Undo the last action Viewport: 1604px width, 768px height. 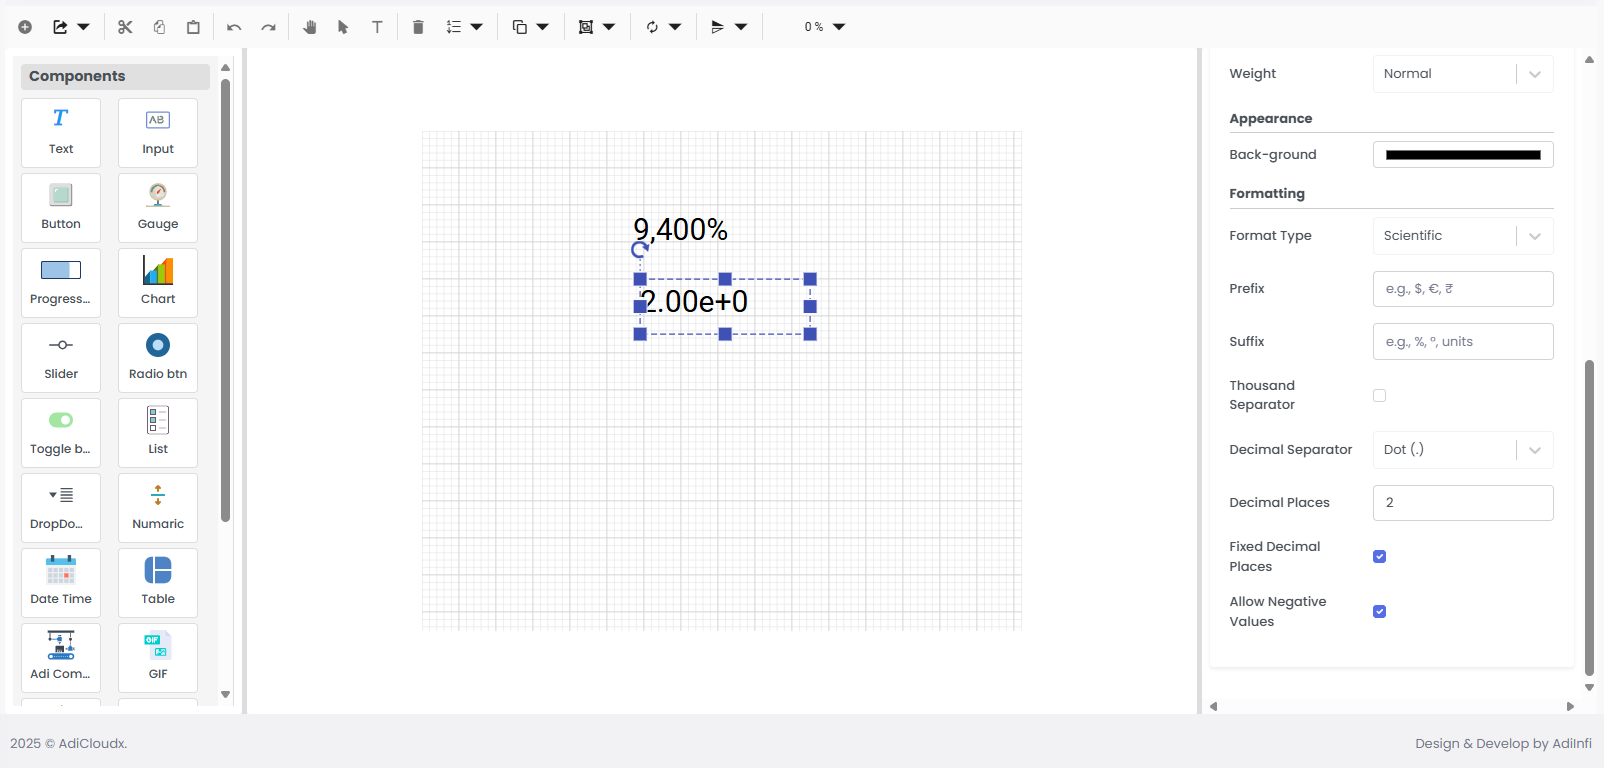[234, 27]
